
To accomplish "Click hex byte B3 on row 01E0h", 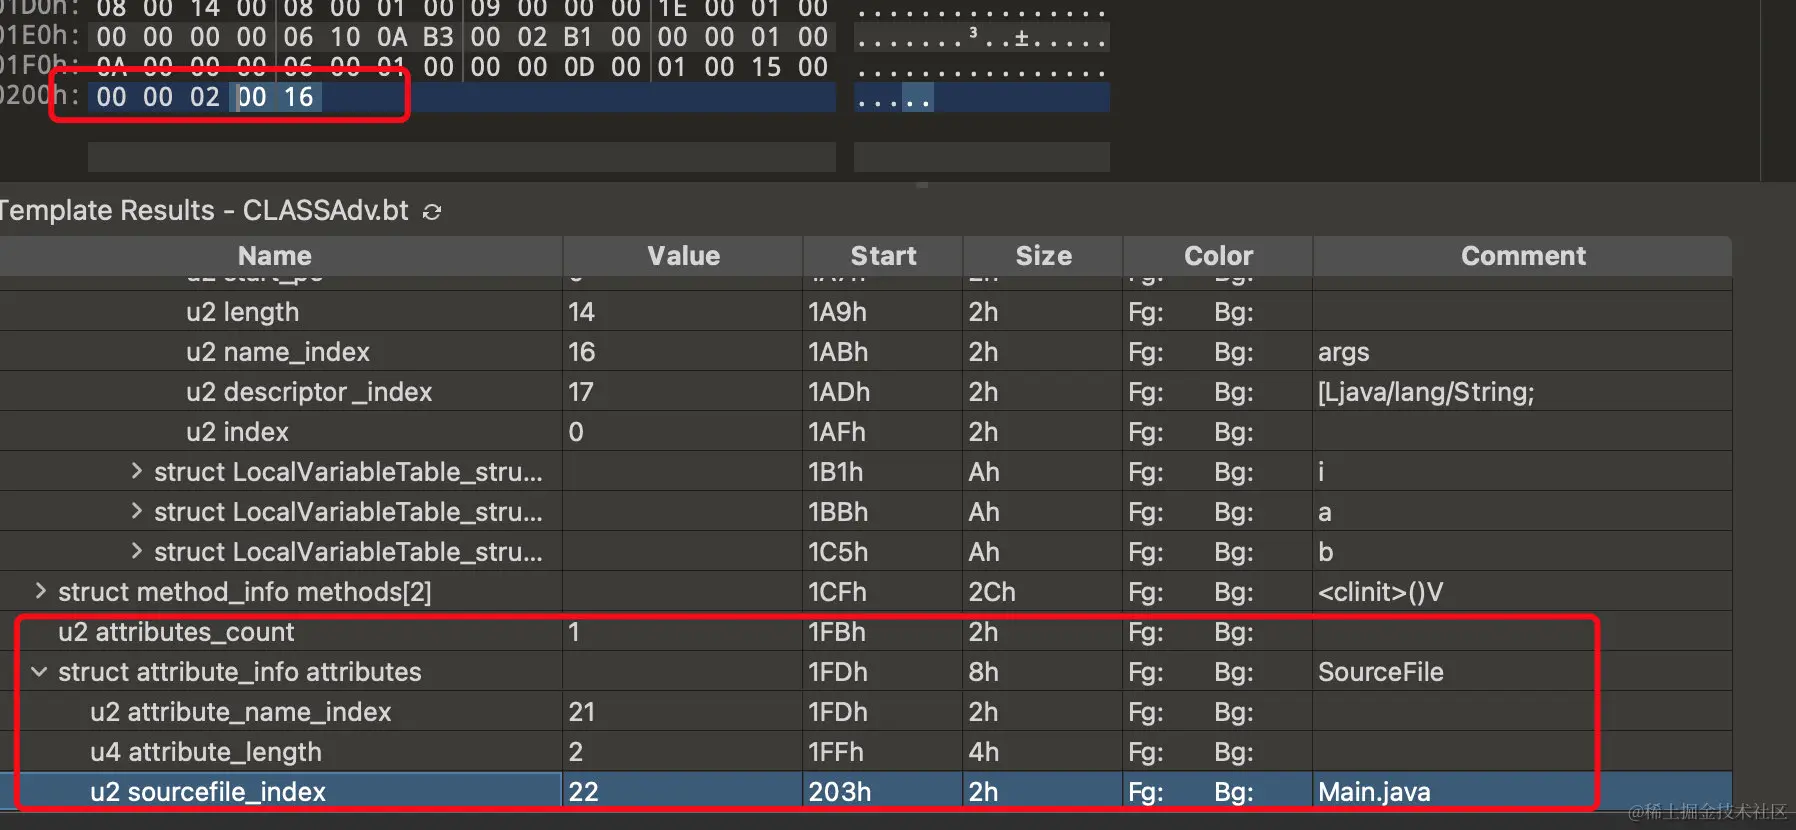I will pos(438,37).
